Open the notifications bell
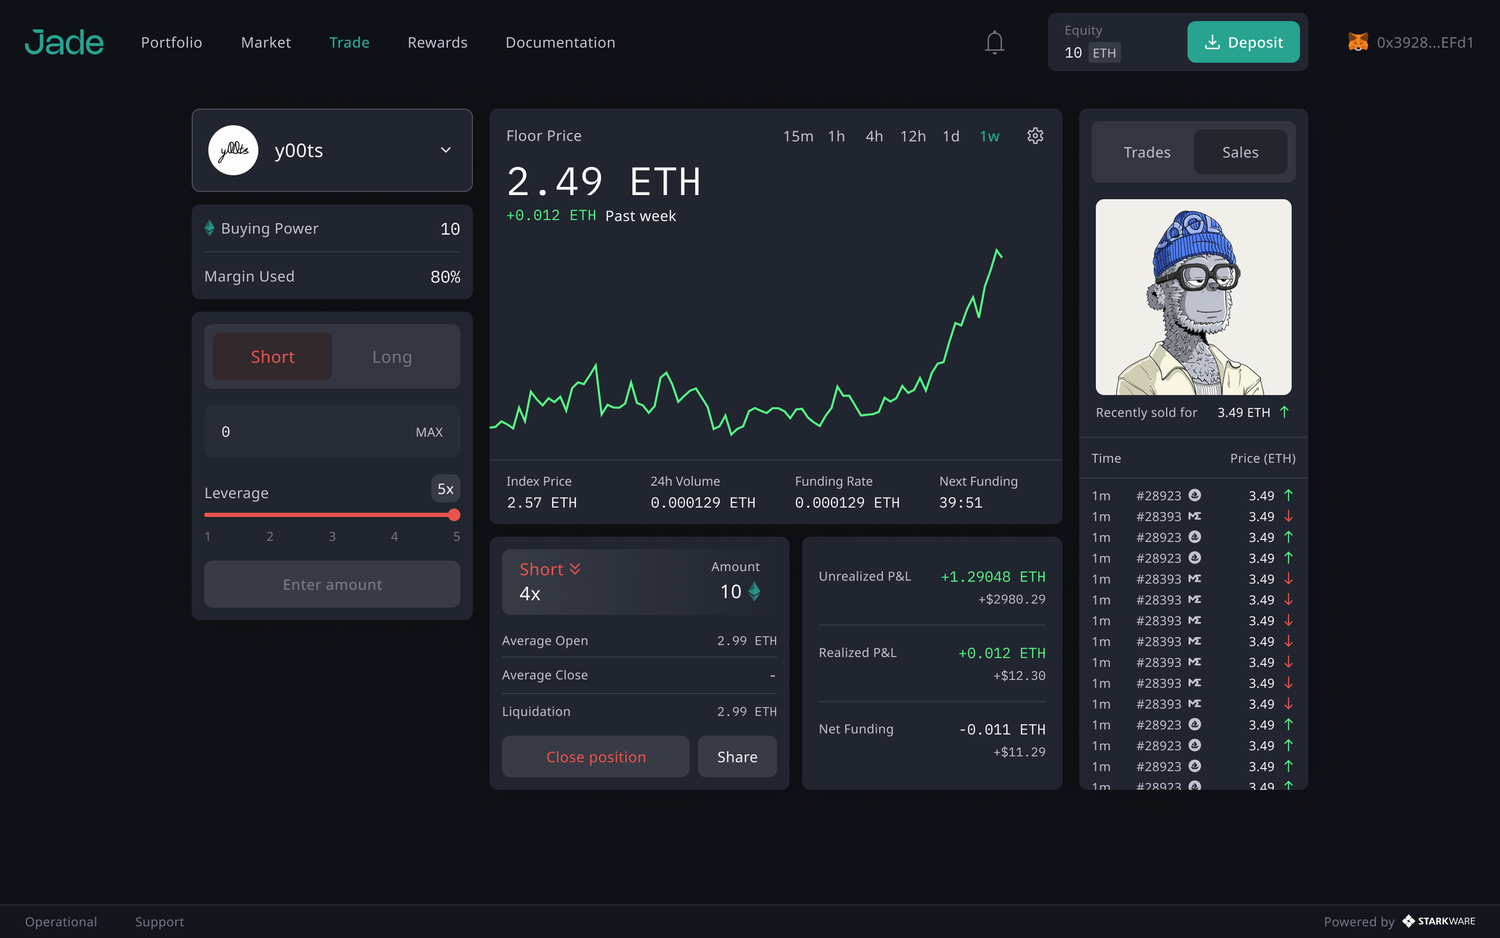 coord(994,42)
